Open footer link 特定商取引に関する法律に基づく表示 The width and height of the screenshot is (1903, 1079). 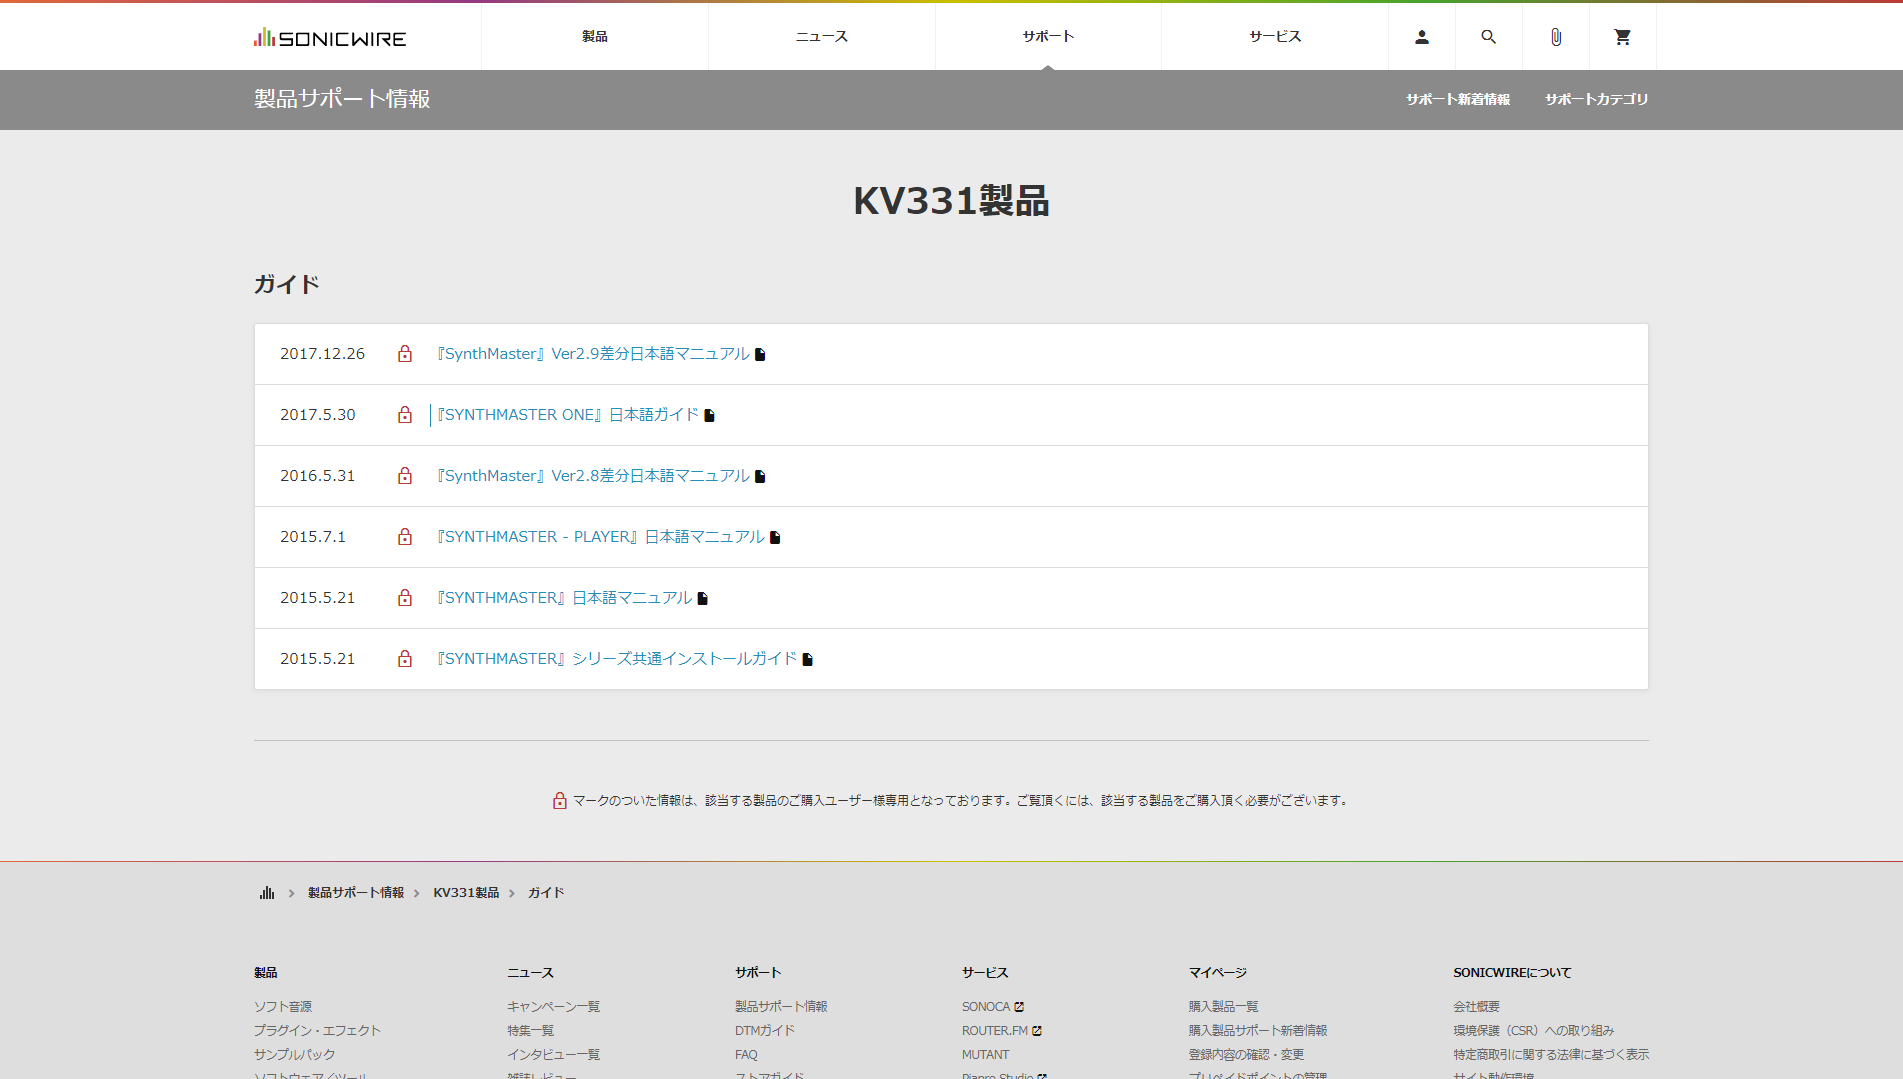tap(1551, 1055)
